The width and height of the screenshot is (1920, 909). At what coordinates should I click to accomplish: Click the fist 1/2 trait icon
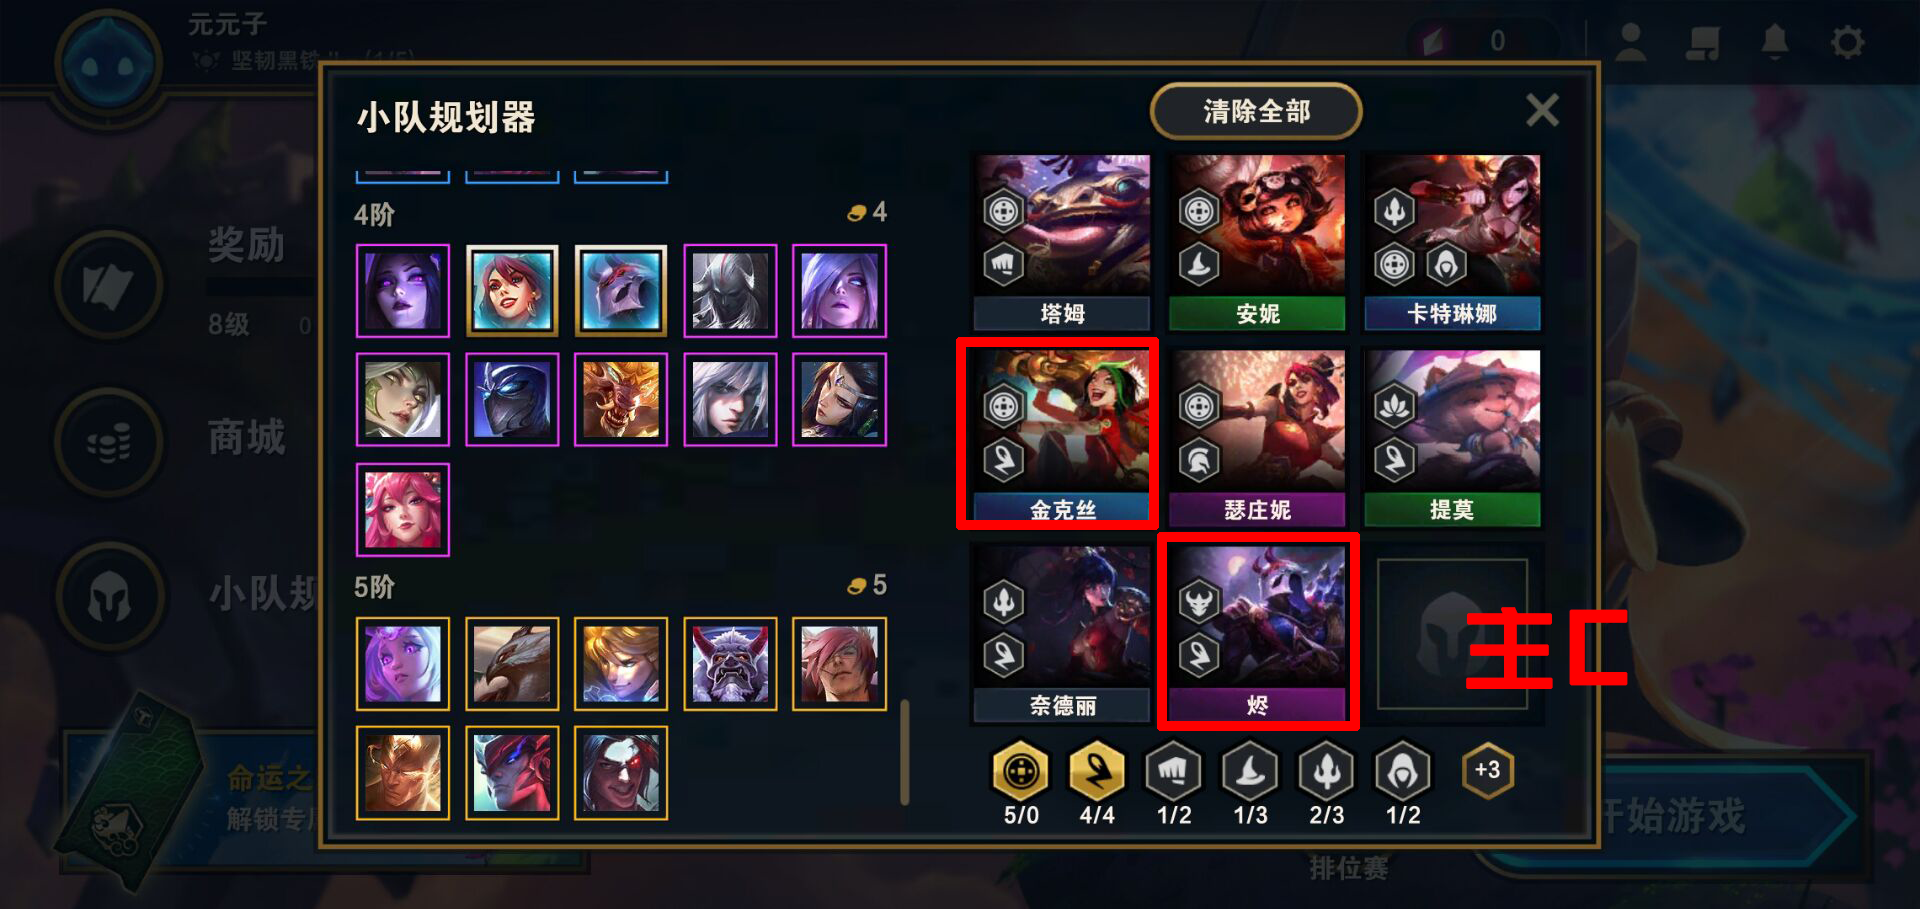(1173, 771)
